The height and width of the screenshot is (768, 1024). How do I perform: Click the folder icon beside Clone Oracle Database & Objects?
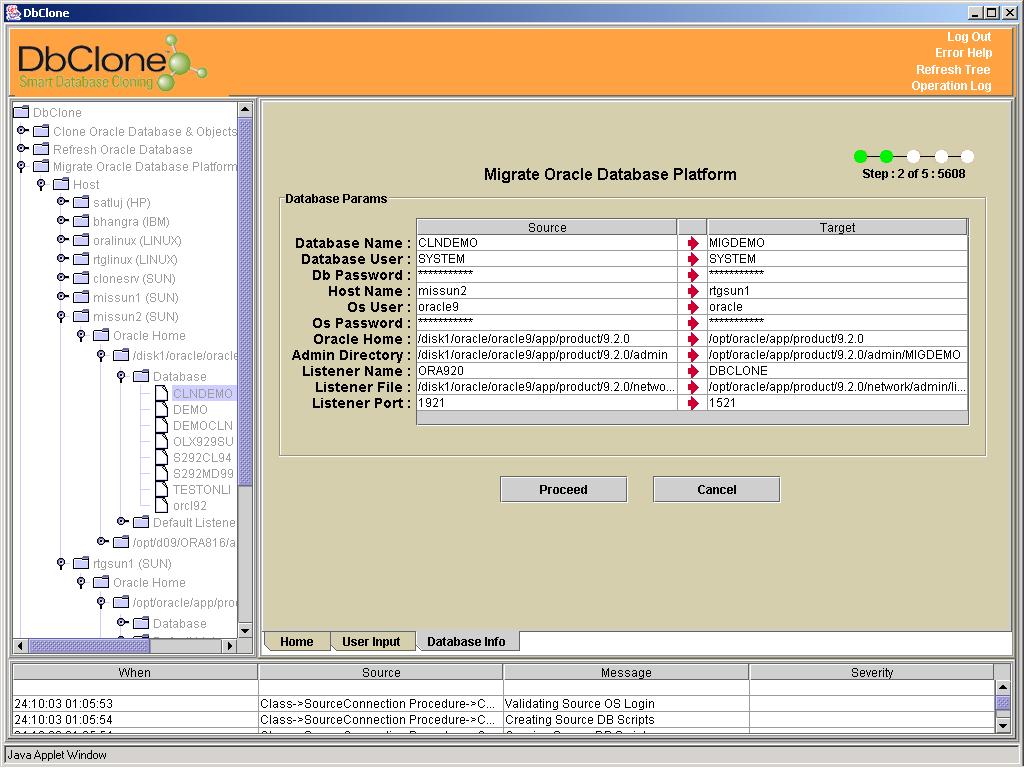pyautogui.click(x=41, y=131)
